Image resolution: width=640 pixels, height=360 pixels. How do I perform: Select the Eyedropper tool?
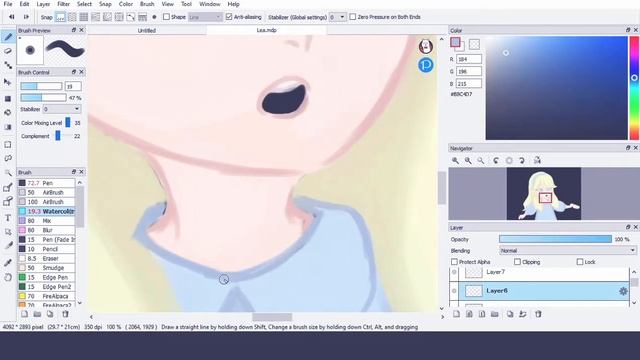(x=8, y=262)
